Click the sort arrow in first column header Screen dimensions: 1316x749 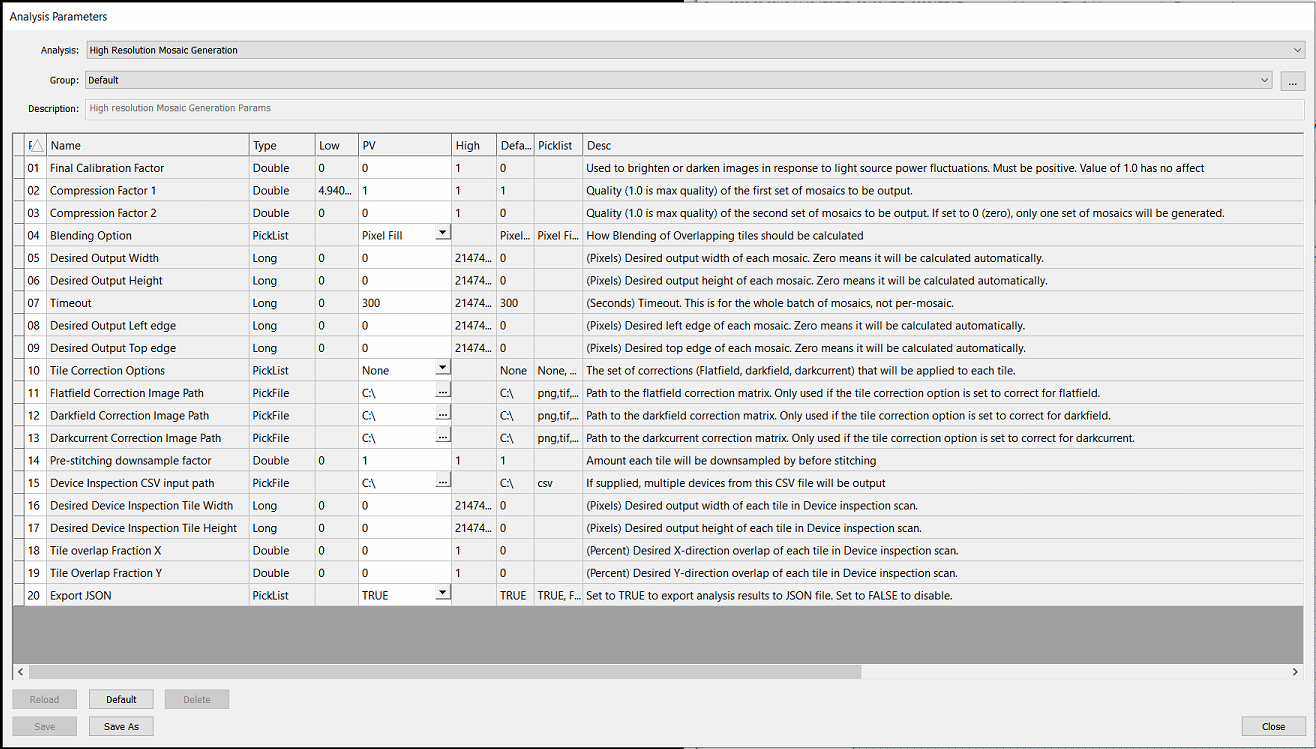pos(35,146)
